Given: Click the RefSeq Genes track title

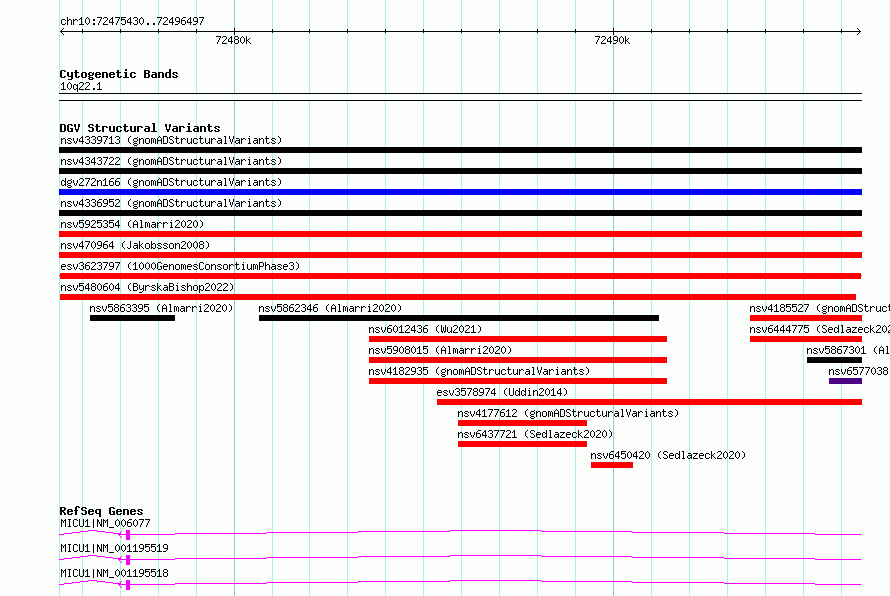Looking at the screenshot, I should click(101, 511).
